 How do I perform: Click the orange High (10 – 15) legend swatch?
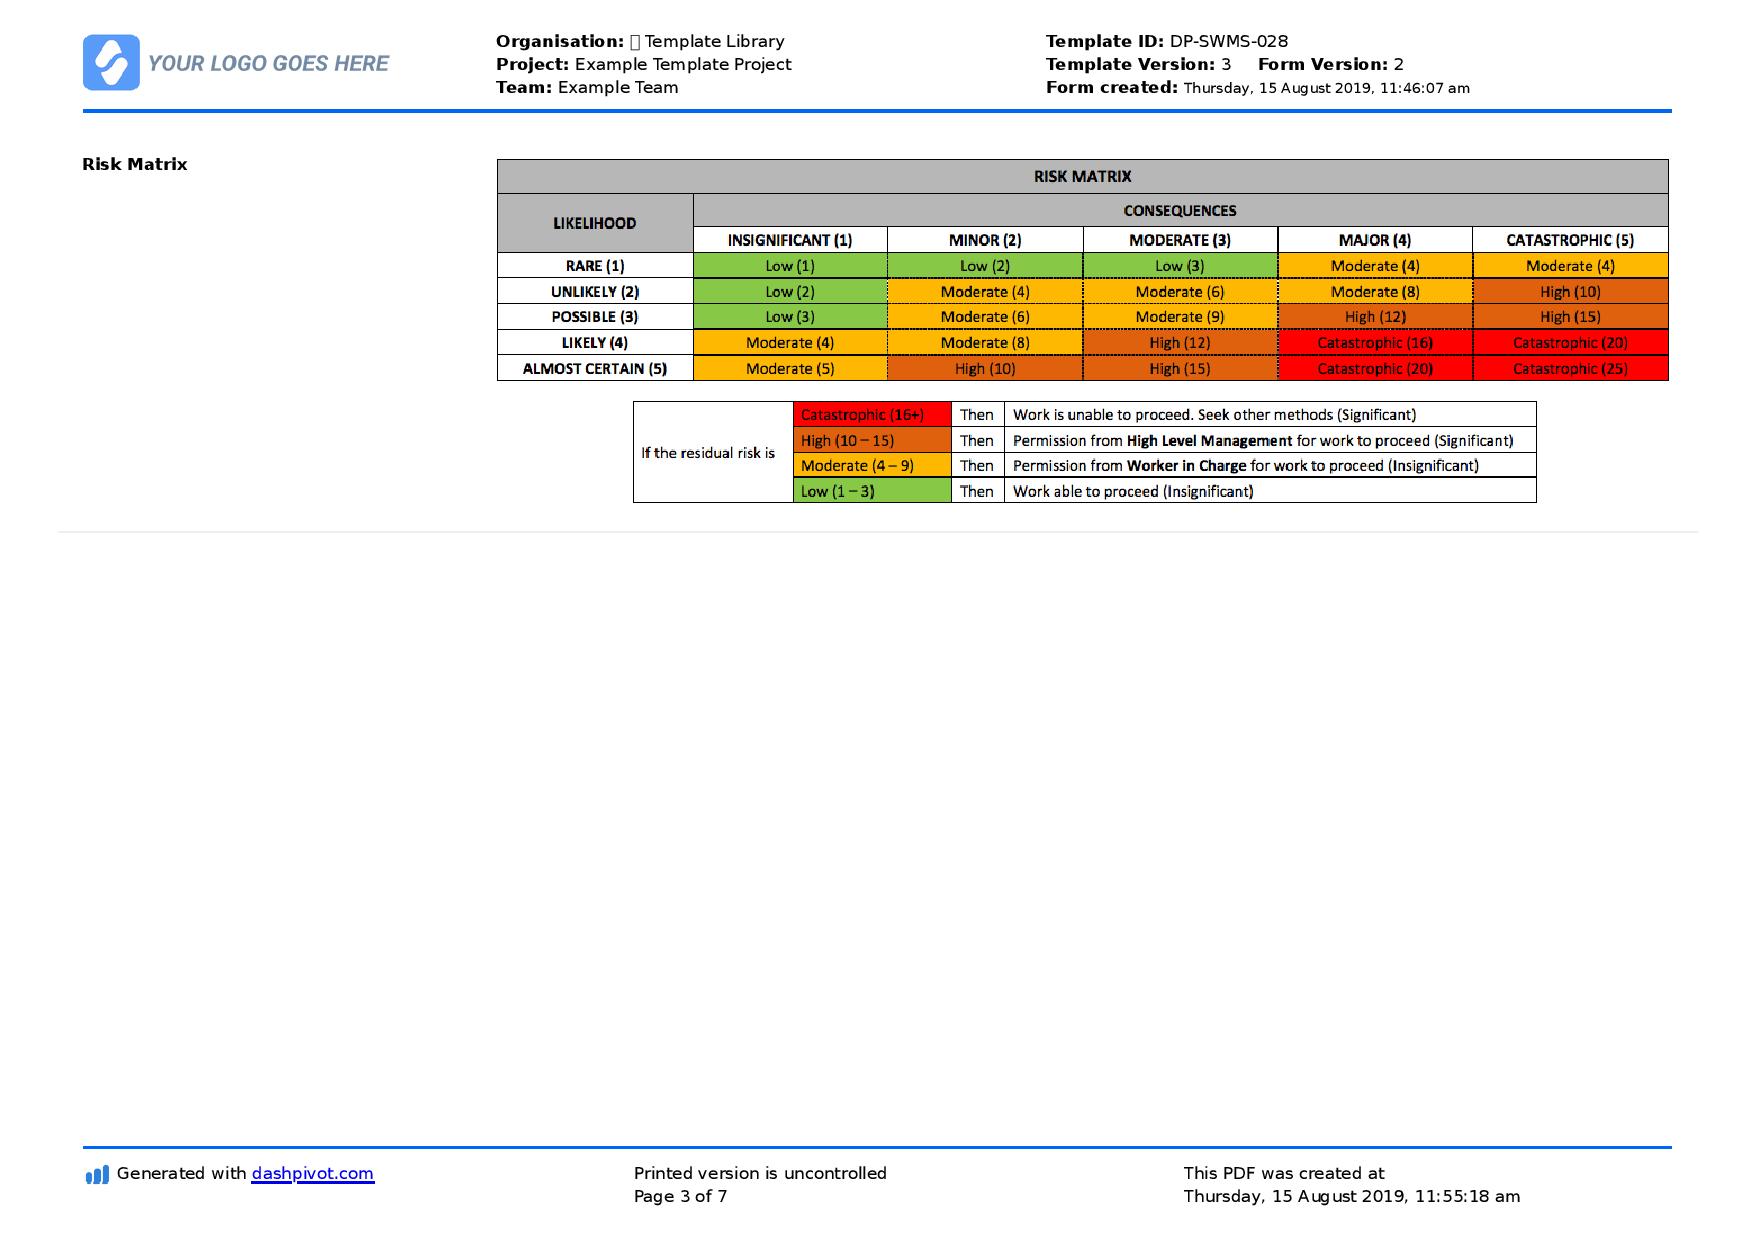tap(871, 441)
